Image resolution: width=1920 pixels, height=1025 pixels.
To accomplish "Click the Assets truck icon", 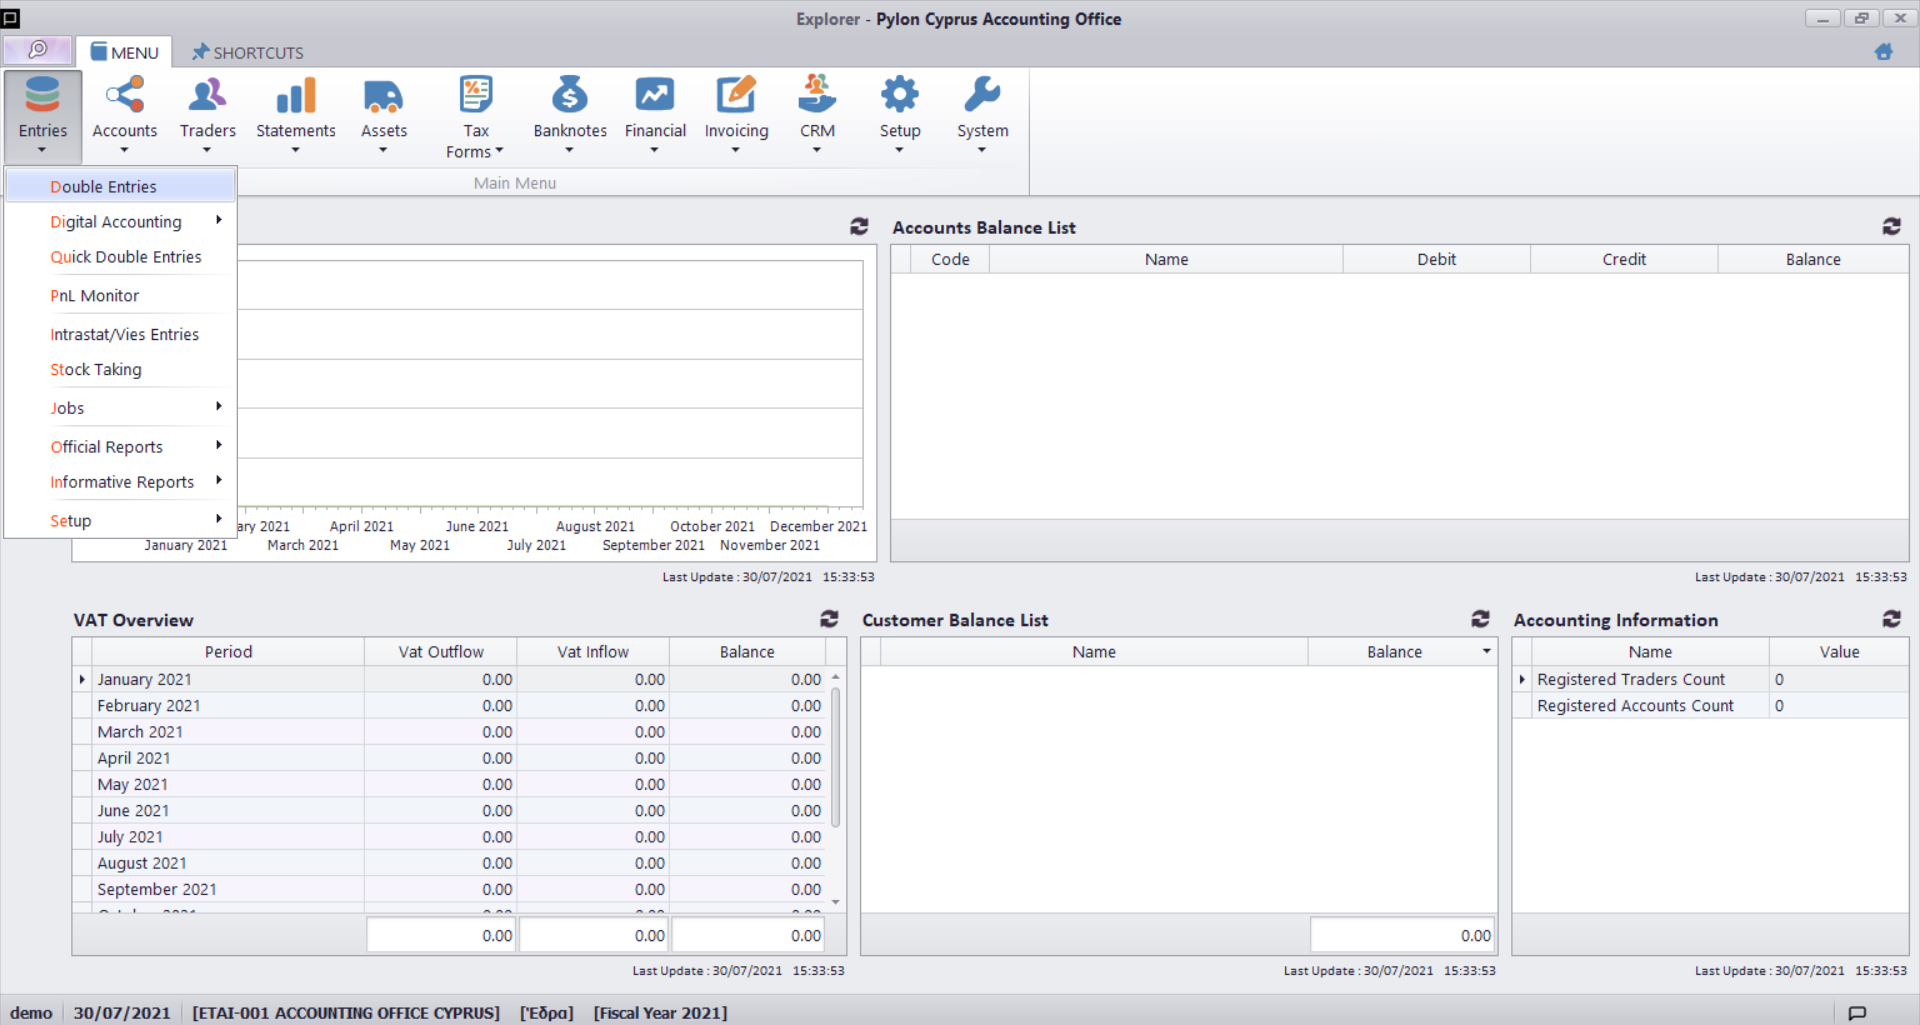I will (x=383, y=97).
